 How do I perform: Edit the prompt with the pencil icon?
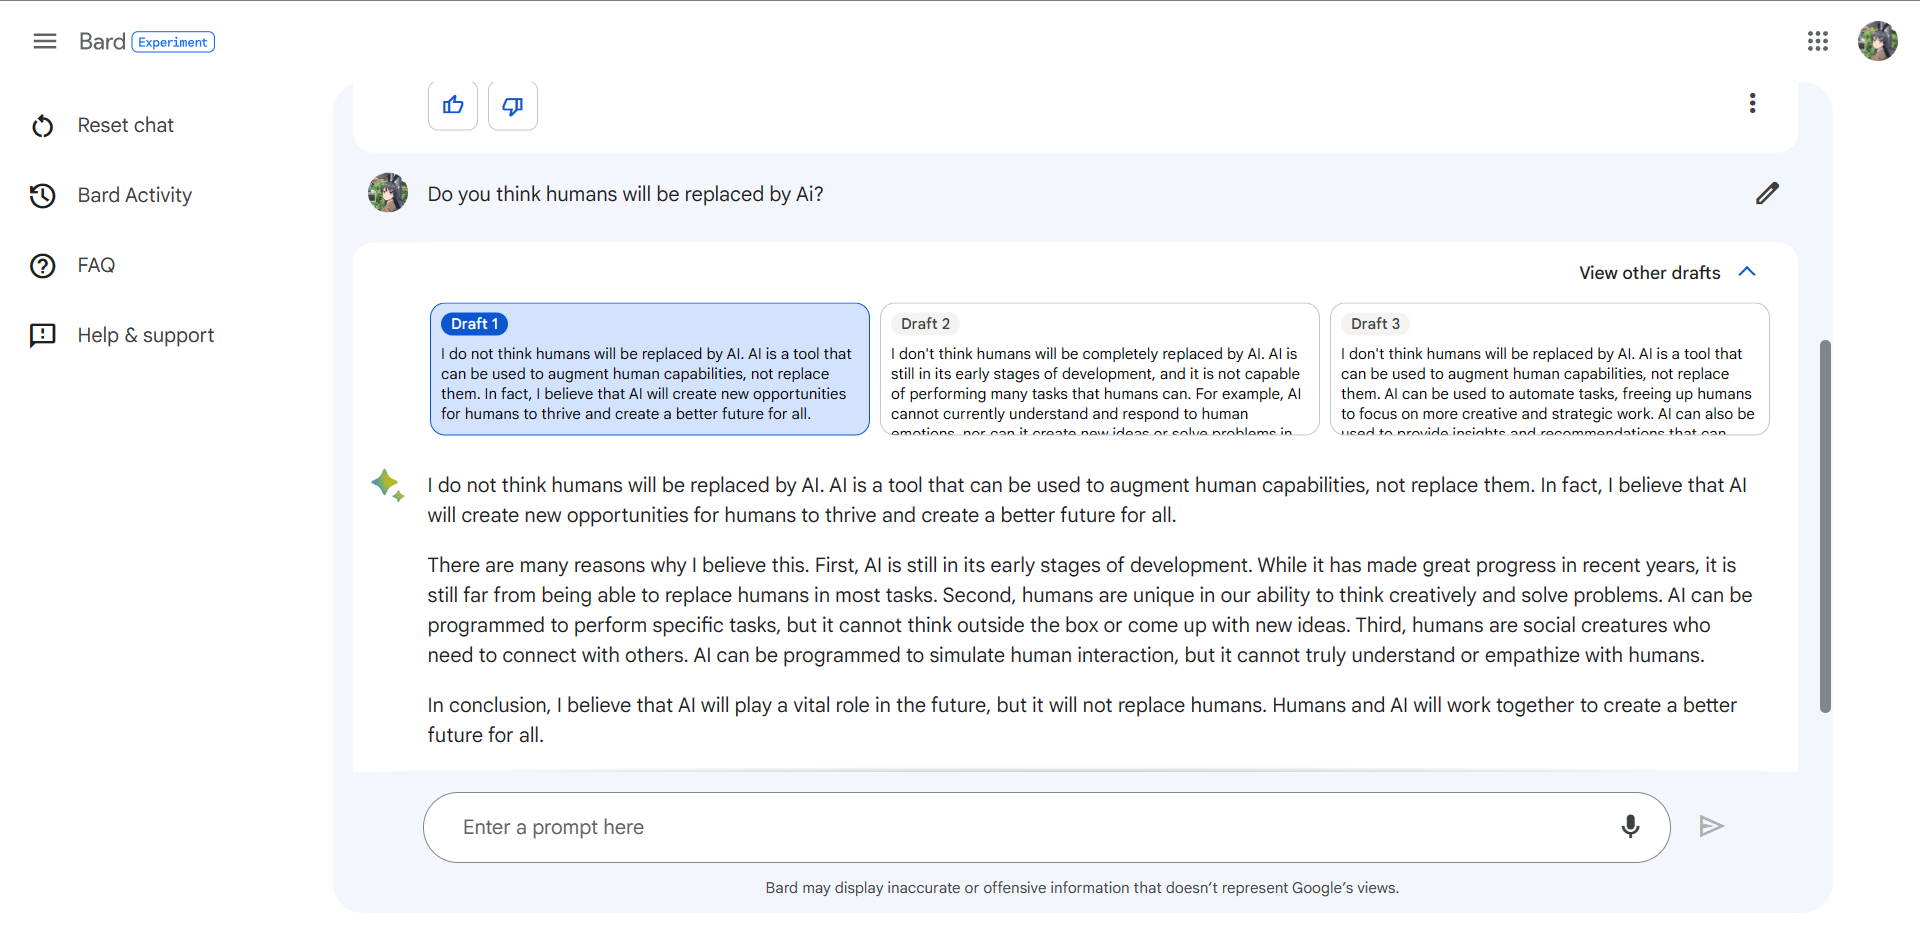coord(1767,193)
